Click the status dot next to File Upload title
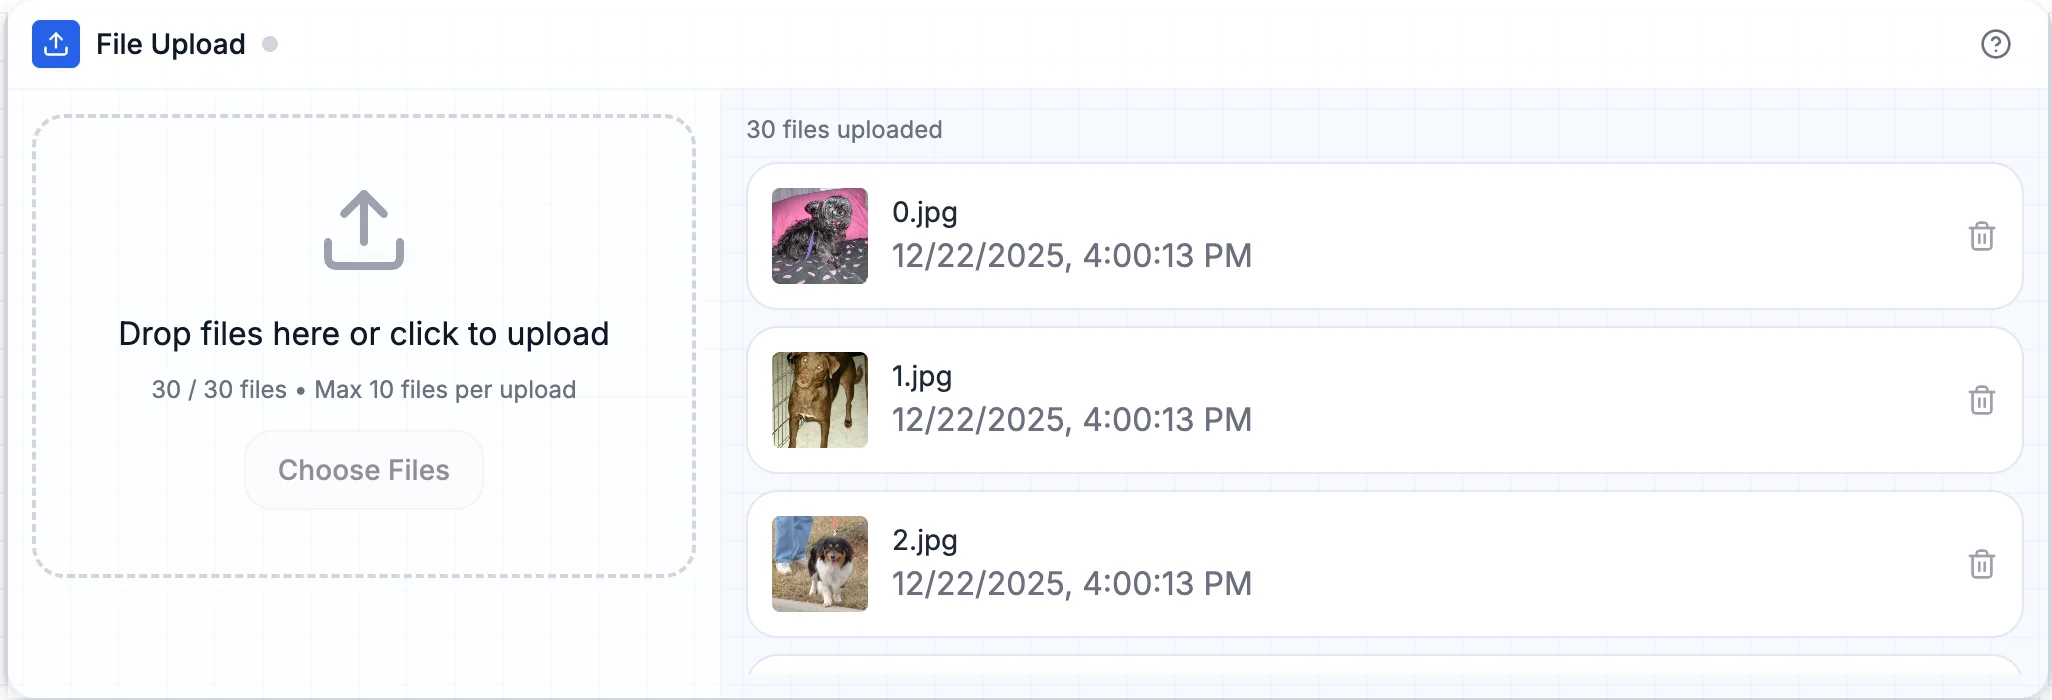Screen dimensions: 2052x700 point(269,44)
